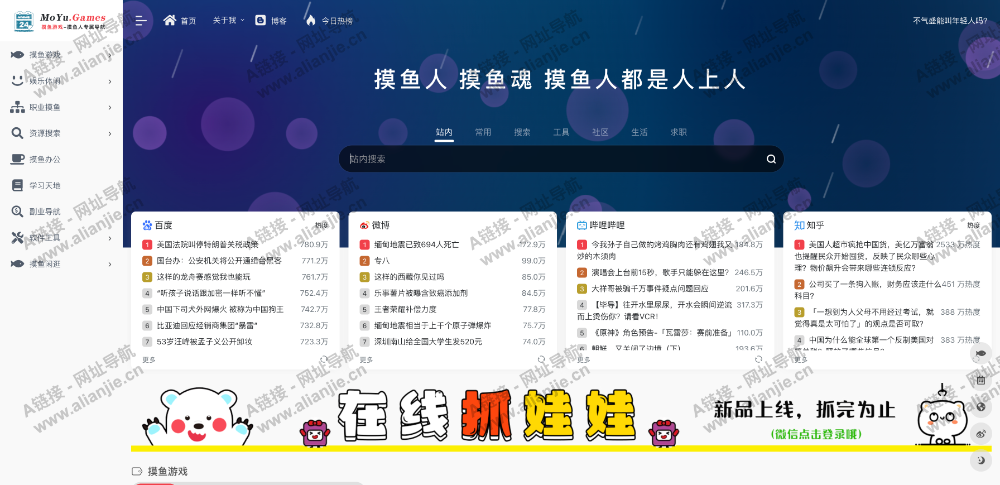
Task: Select the 求职 search tab
Action: pyautogui.click(x=679, y=132)
